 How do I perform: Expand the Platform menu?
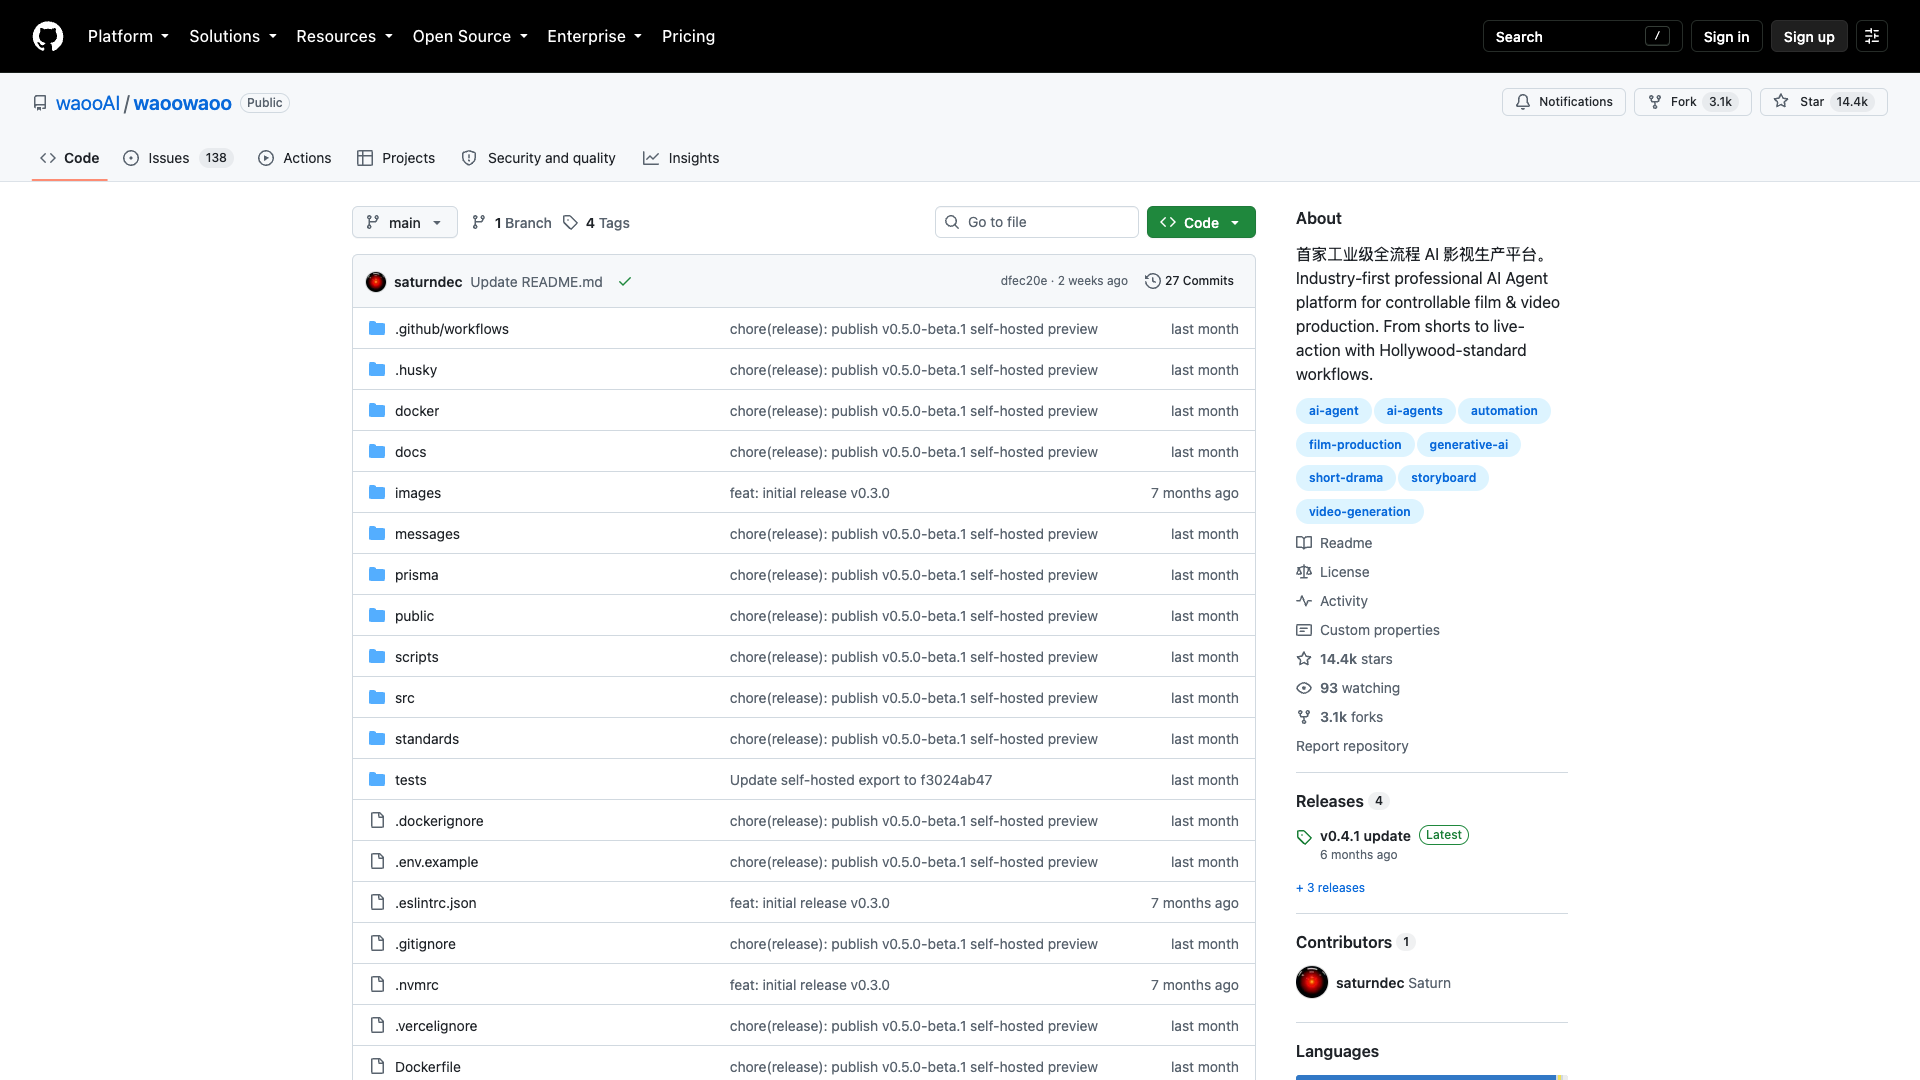pos(128,36)
